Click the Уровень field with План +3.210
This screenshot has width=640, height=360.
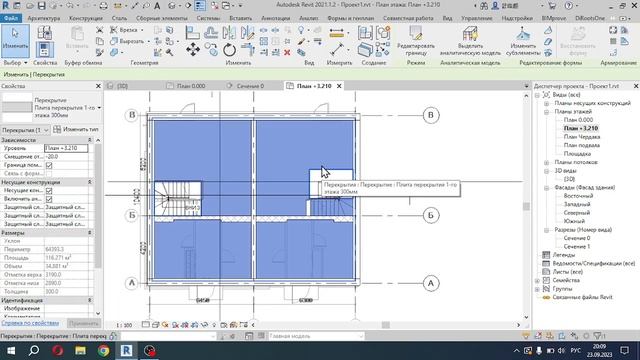[66, 149]
